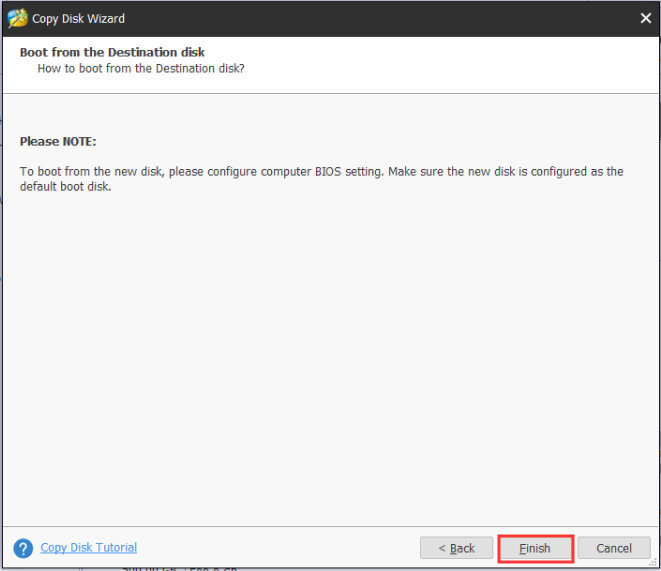Click the 'Please NOTE:' label
This screenshot has width=661, height=571.
(58, 142)
